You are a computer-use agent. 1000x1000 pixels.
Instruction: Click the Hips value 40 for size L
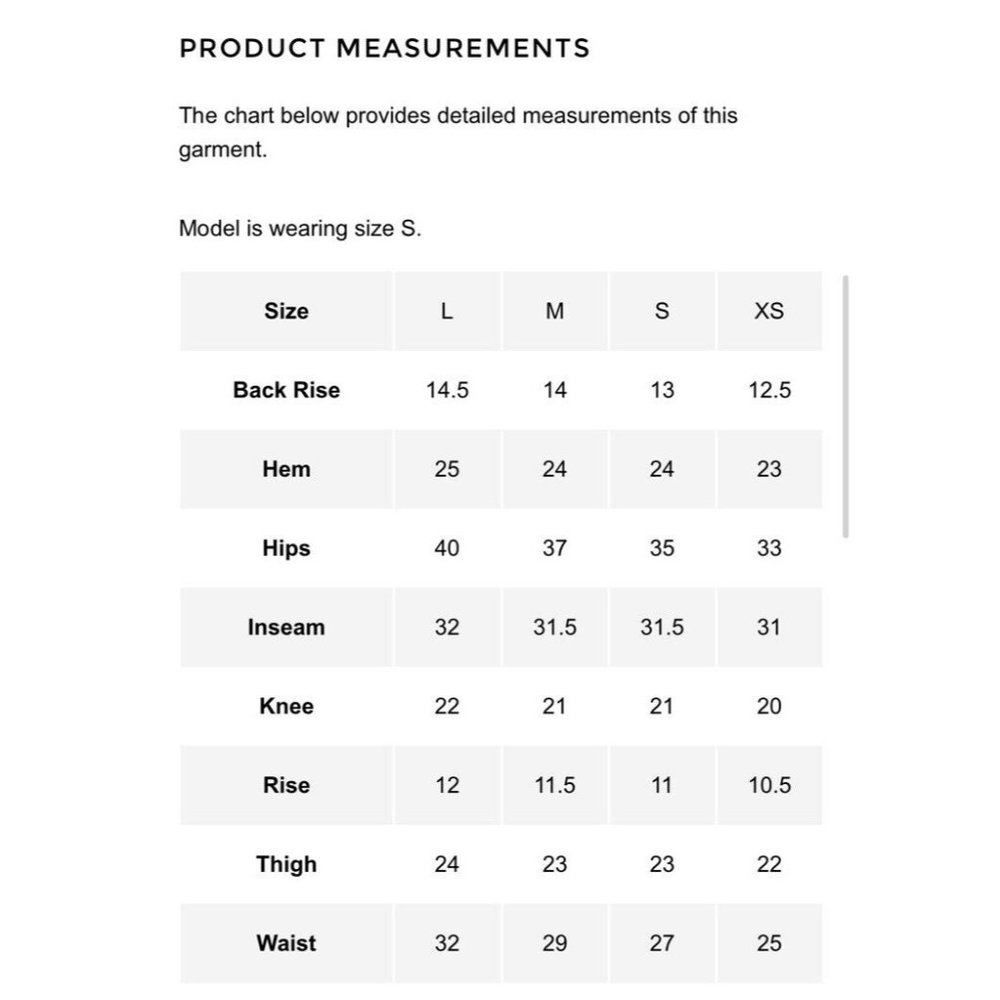[447, 548]
